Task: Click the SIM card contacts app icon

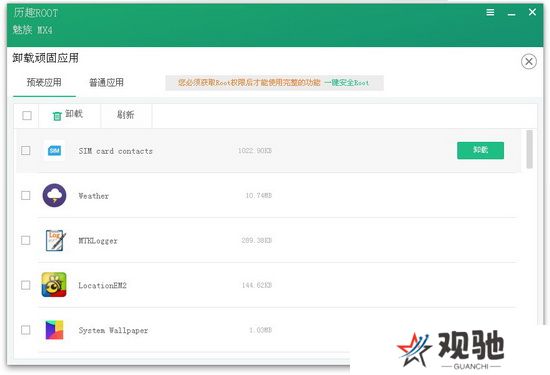Action: [x=54, y=150]
